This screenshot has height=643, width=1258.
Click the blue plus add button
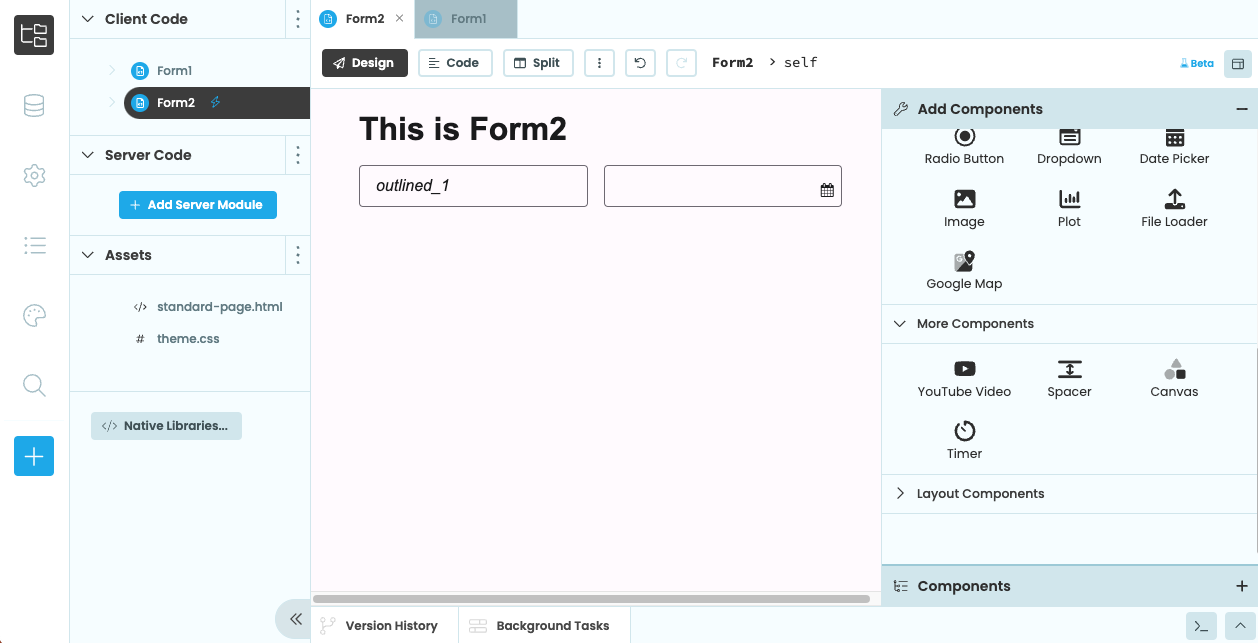[x=34, y=456]
